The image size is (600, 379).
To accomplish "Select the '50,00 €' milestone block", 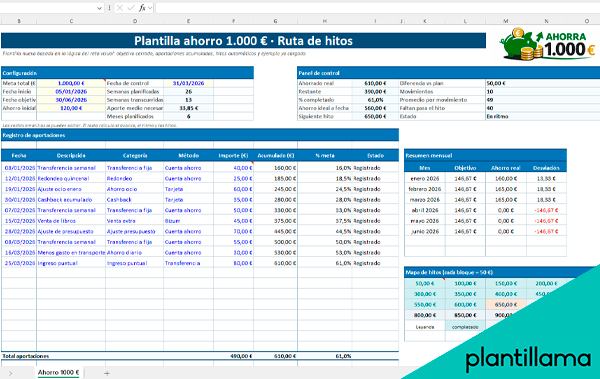I will [425, 284].
